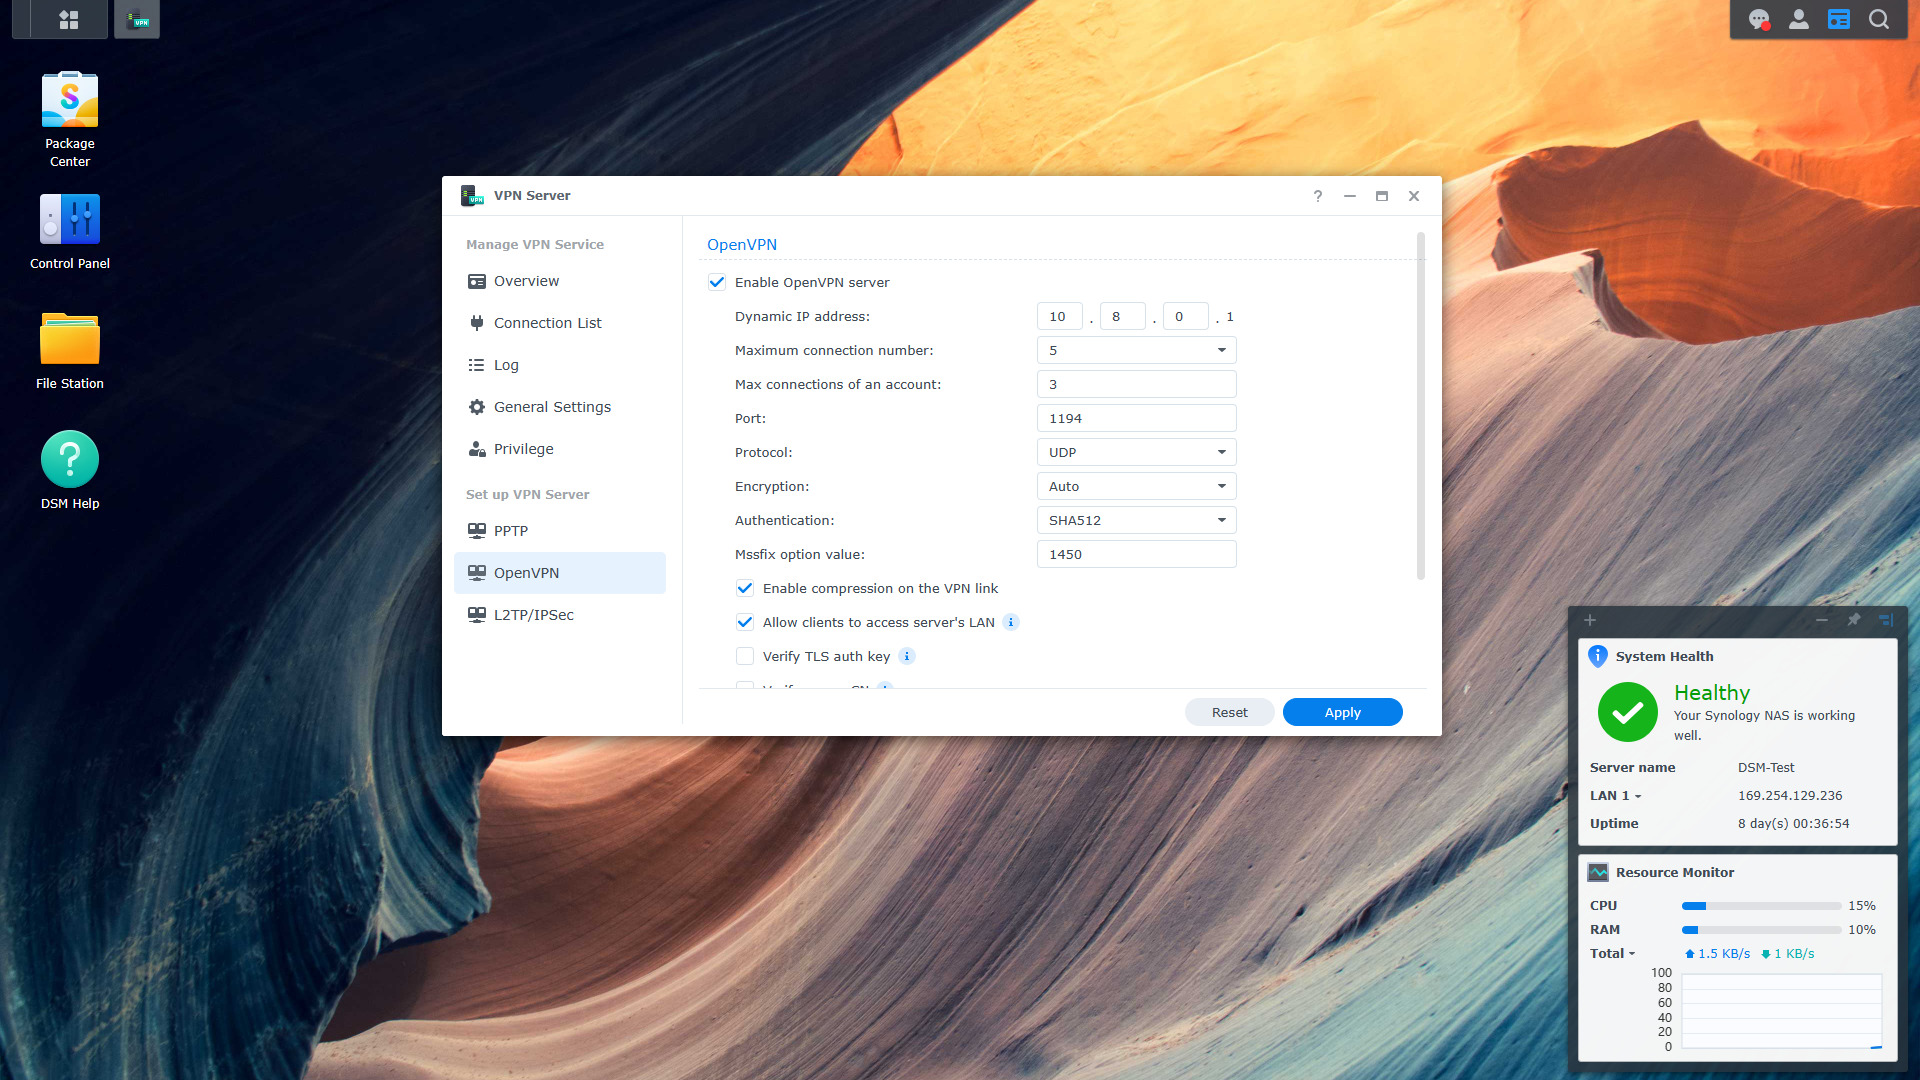The width and height of the screenshot is (1920, 1080).
Task: Click the Max connections of an account field
Action: 1137,384
